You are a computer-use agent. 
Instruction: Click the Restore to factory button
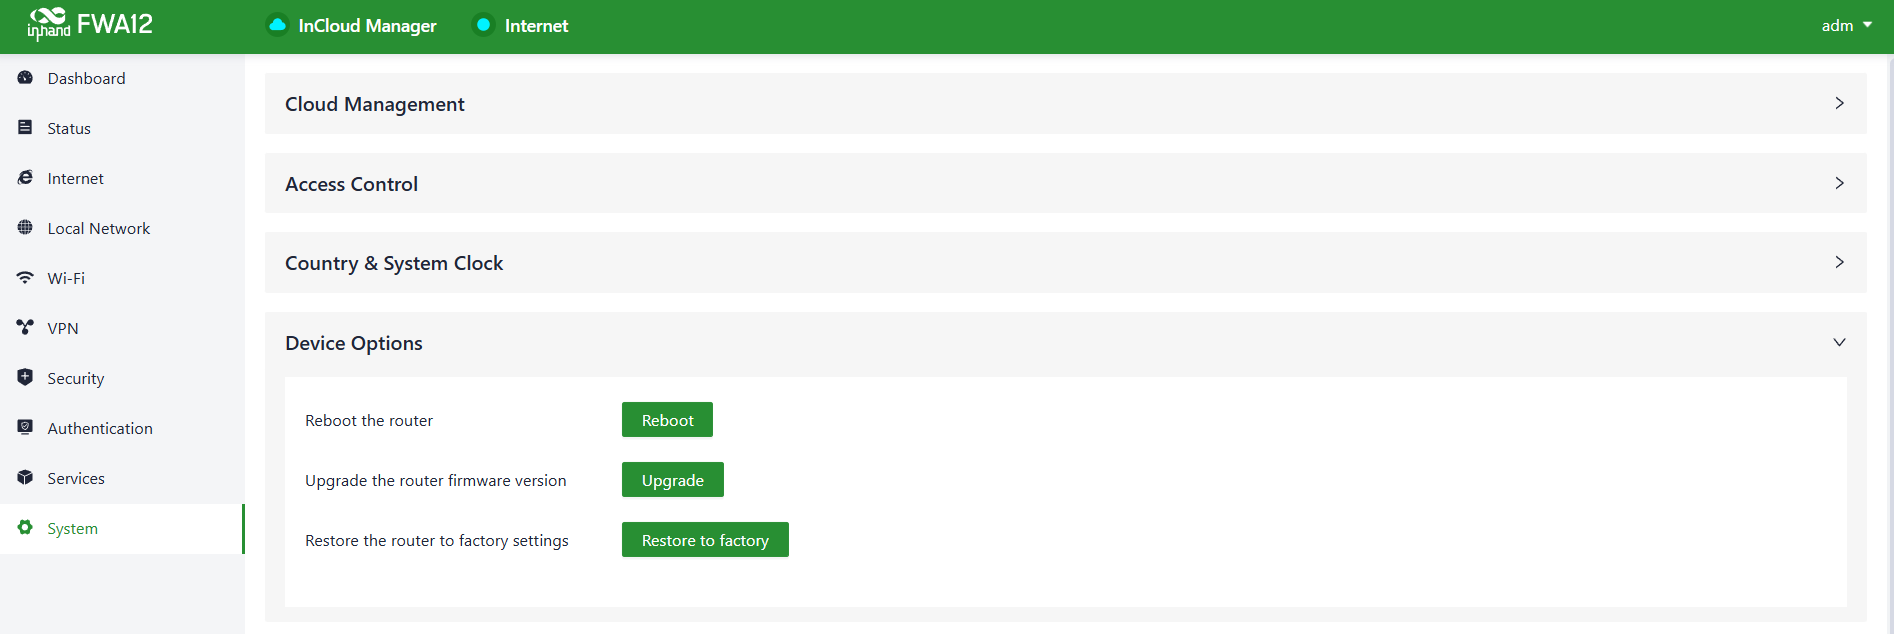click(705, 540)
